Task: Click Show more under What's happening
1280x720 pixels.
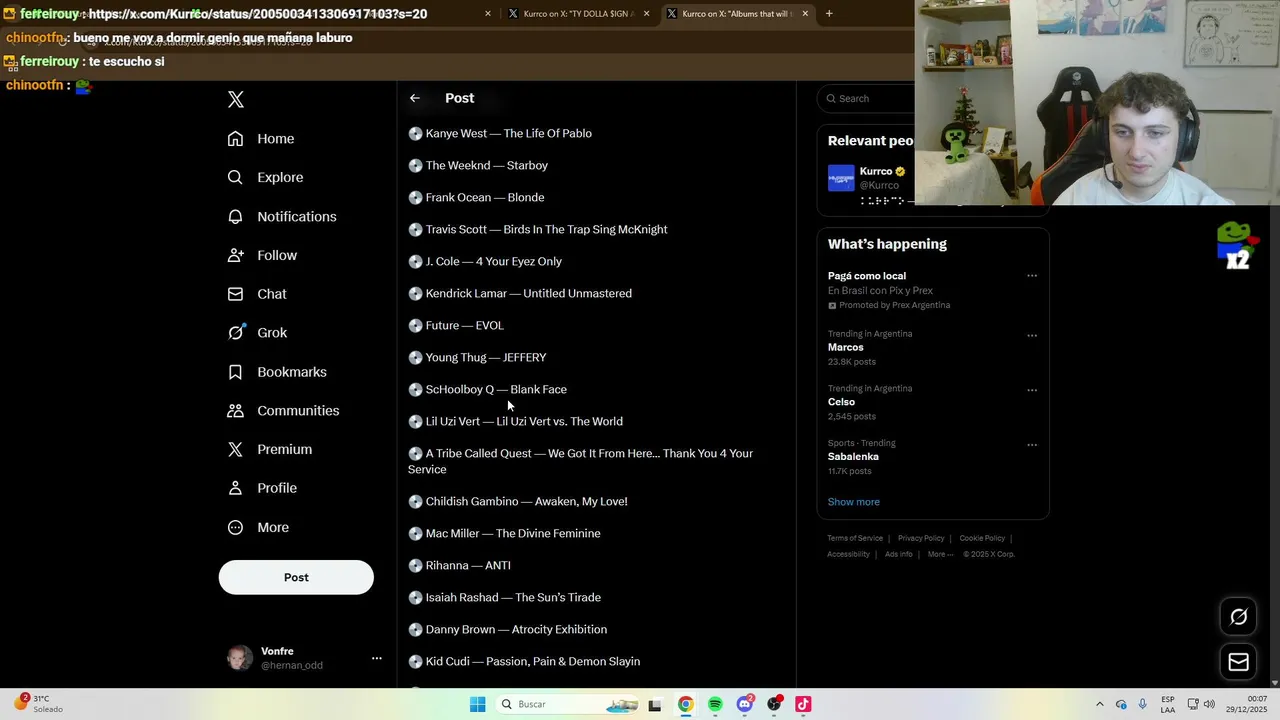Action: (x=853, y=502)
